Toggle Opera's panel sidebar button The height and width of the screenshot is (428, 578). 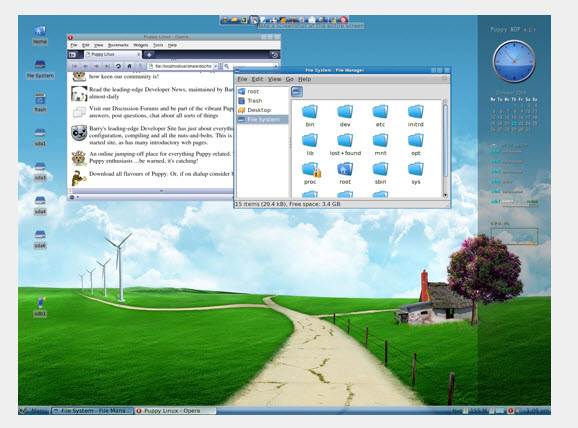pos(73,55)
